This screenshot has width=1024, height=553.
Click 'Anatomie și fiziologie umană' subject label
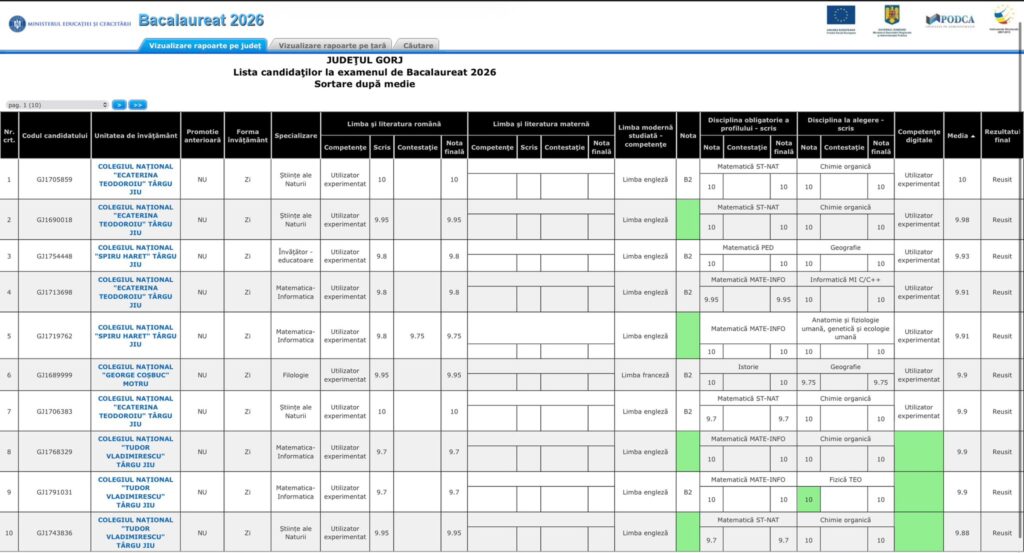(x=845, y=328)
